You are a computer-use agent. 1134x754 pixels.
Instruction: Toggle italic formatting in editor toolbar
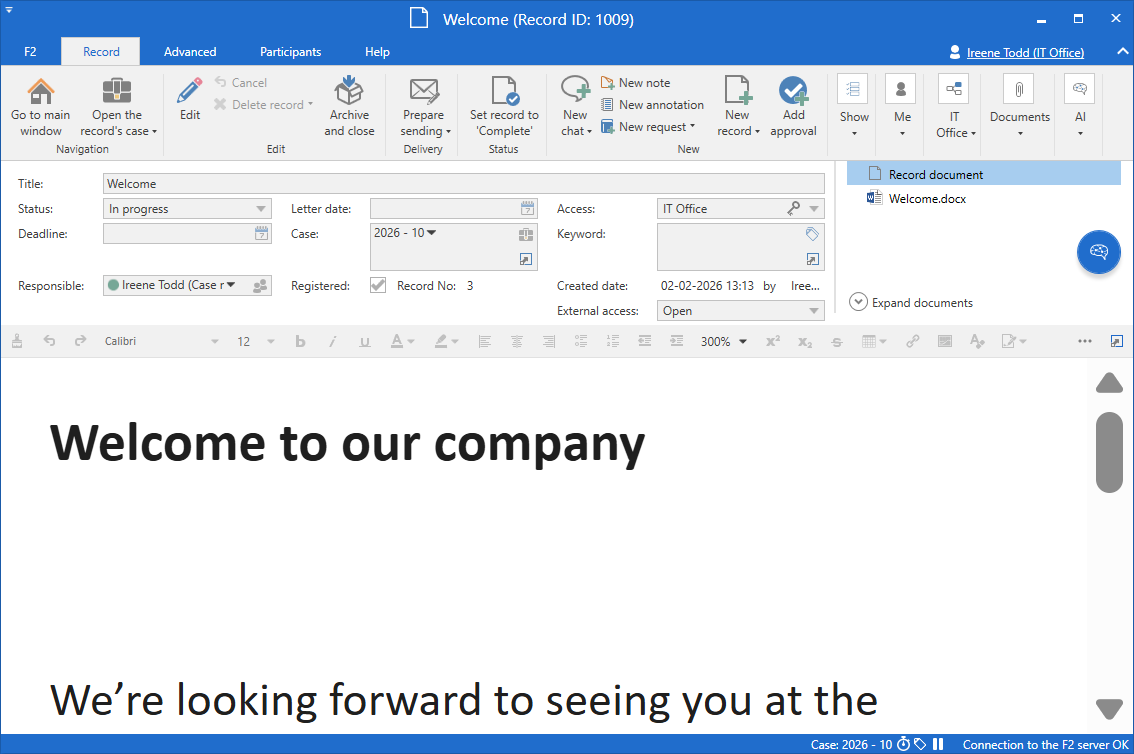332,342
